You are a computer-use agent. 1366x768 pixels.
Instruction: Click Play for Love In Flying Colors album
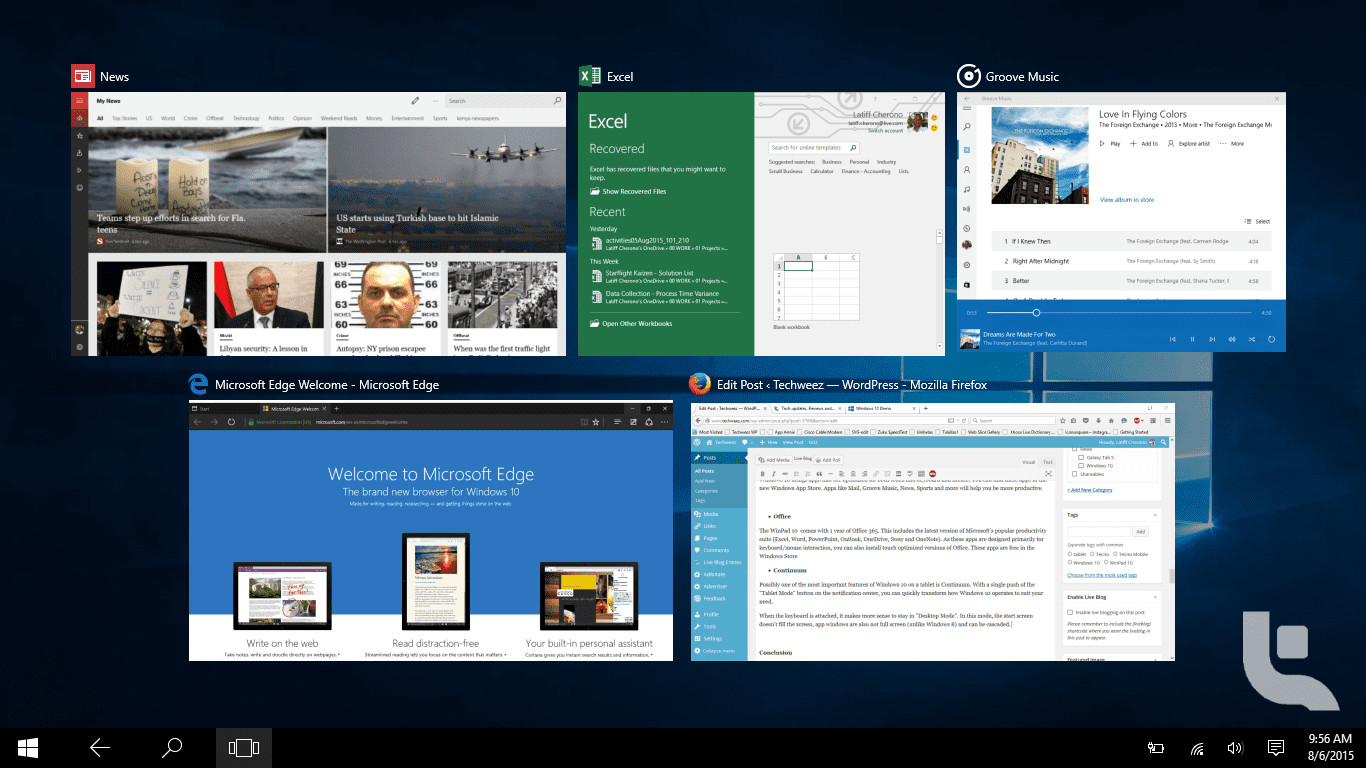point(1109,144)
